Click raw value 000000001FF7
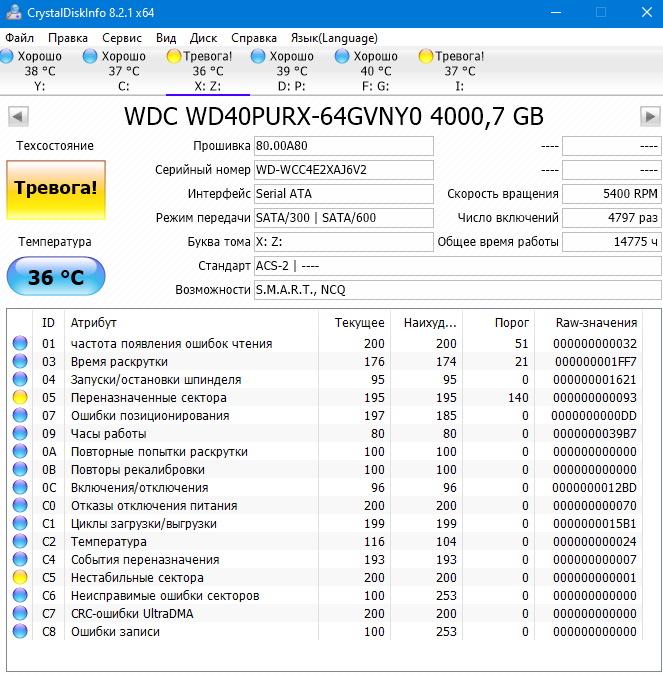 (x=595, y=362)
